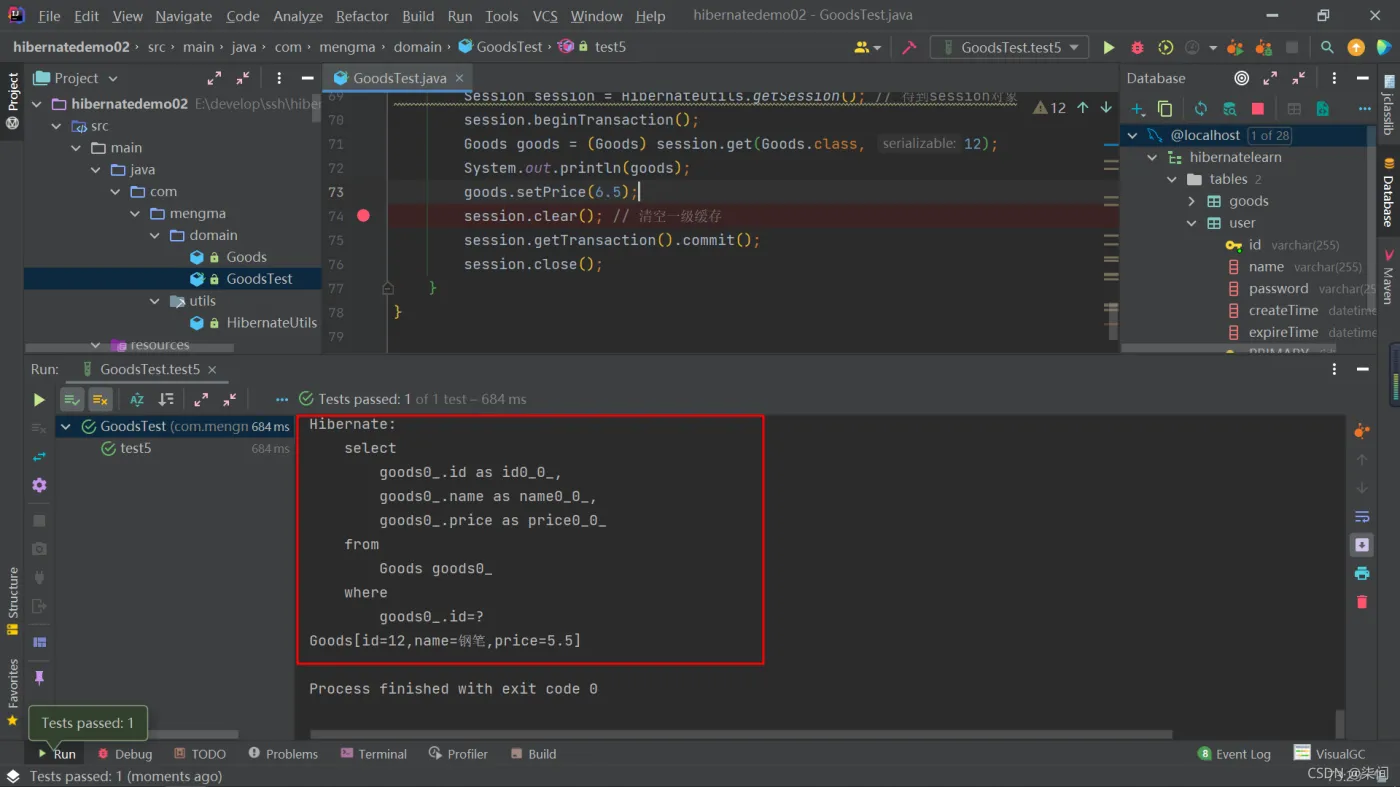Select HibernateUtils in the project tree
The height and width of the screenshot is (787, 1400).
click(x=271, y=323)
